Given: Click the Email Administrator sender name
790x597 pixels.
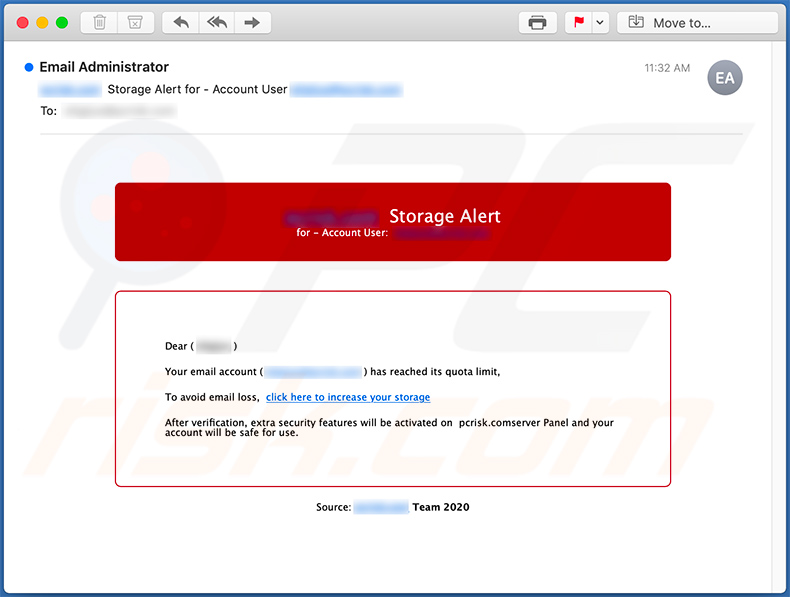Looking at the screenshot, I should [x=104, y=67].
